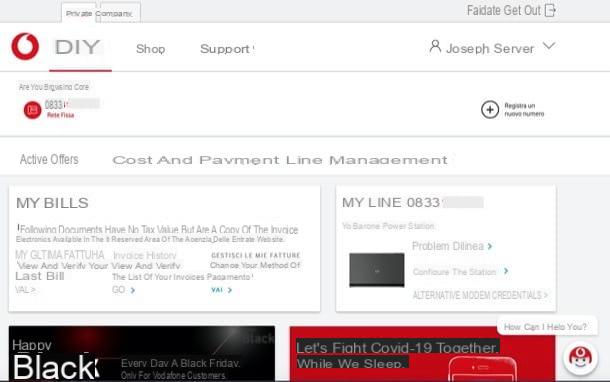The width and height of the screenshot is (610, 382).
Task: Click the Get Out logout icon
Action: [550, 10]
